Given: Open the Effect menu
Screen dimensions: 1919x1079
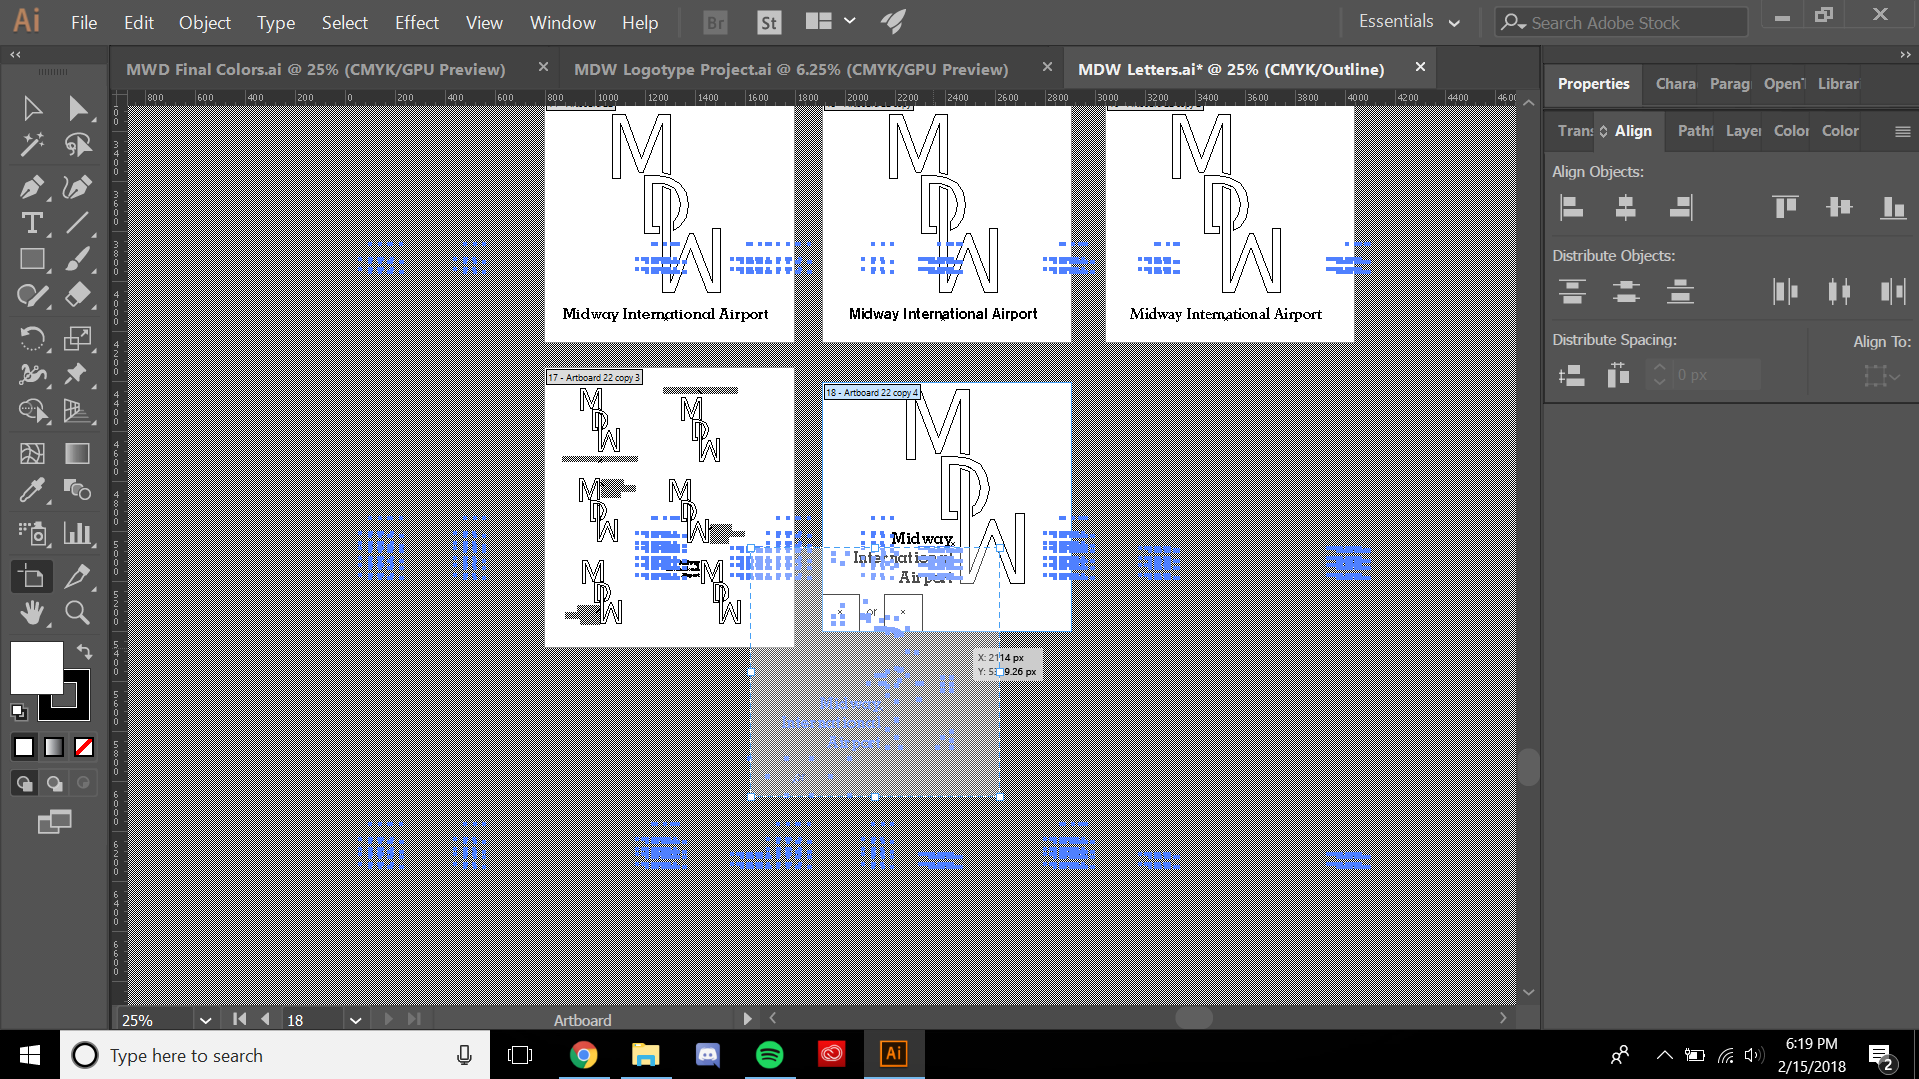Looking at the screenshot, I should [416, 22].
